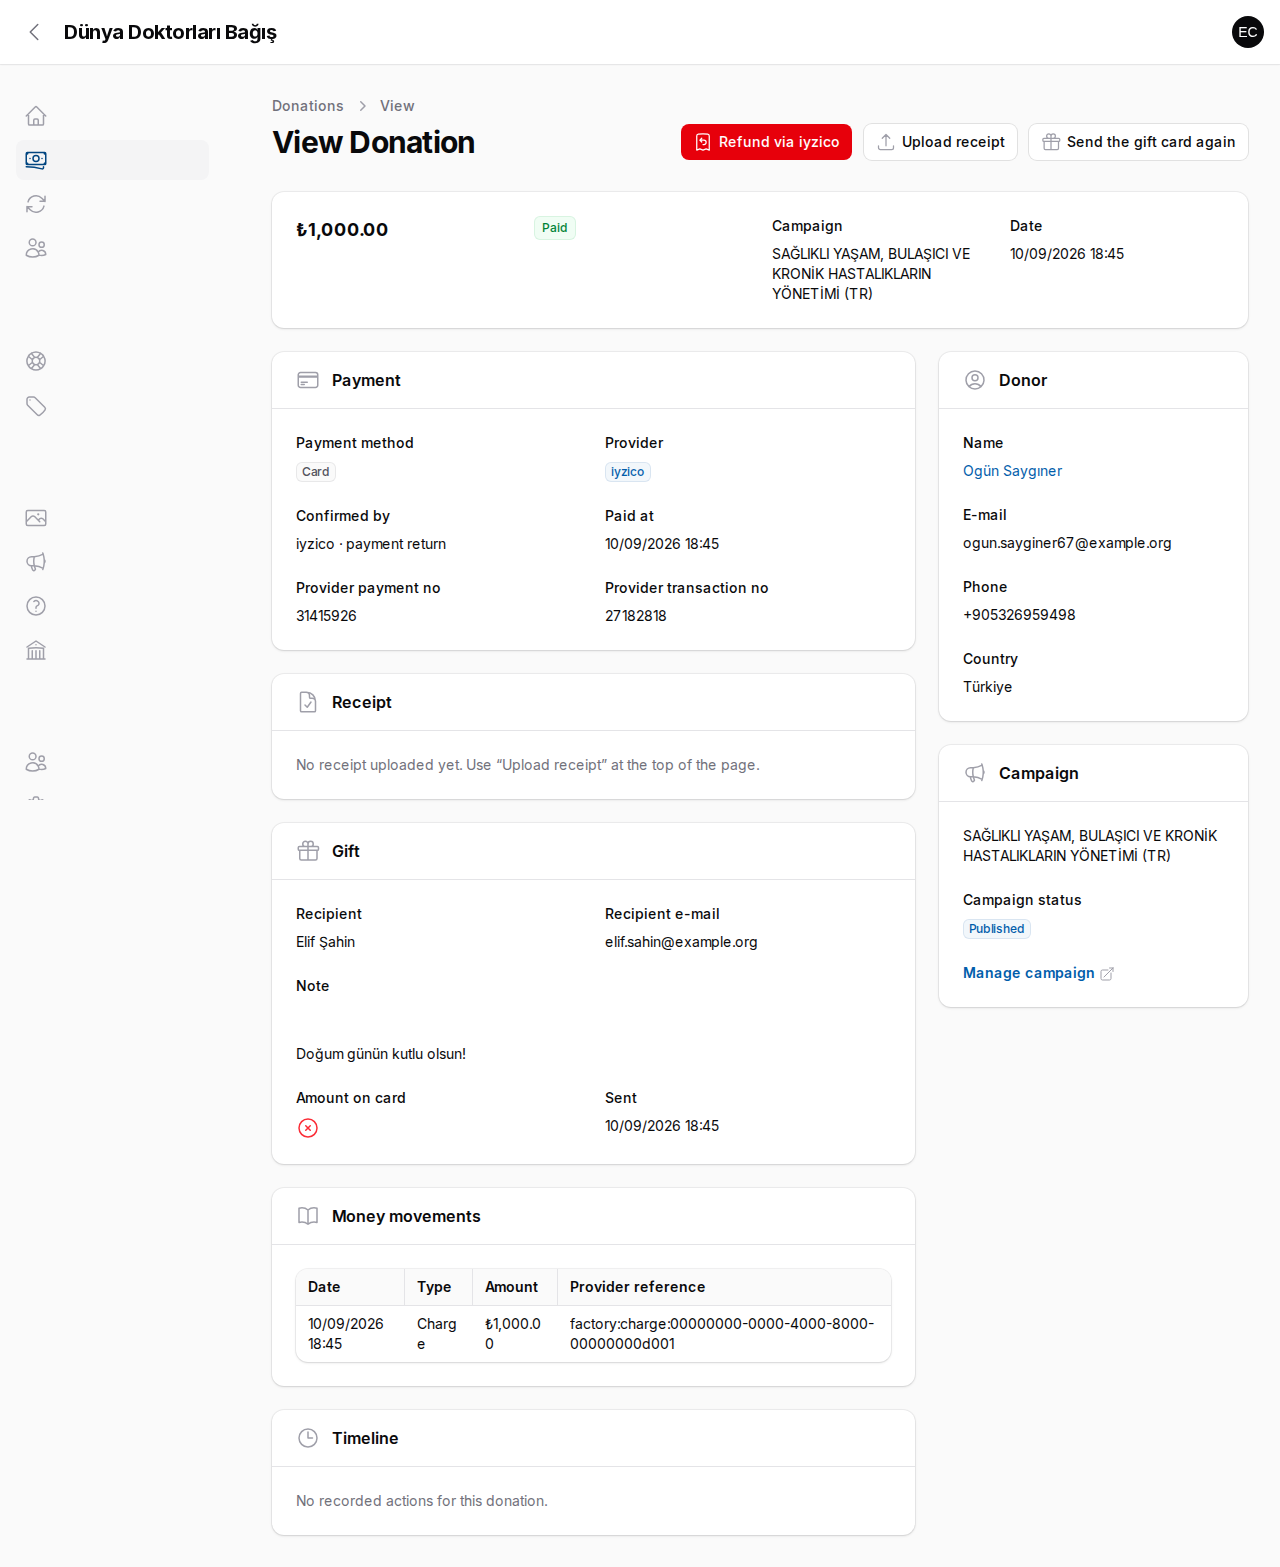Screen dimensions: 1280x1567
Task: Click the gift box icon in the Gift header
Action: pyautogui.click(x=308, y=851)
